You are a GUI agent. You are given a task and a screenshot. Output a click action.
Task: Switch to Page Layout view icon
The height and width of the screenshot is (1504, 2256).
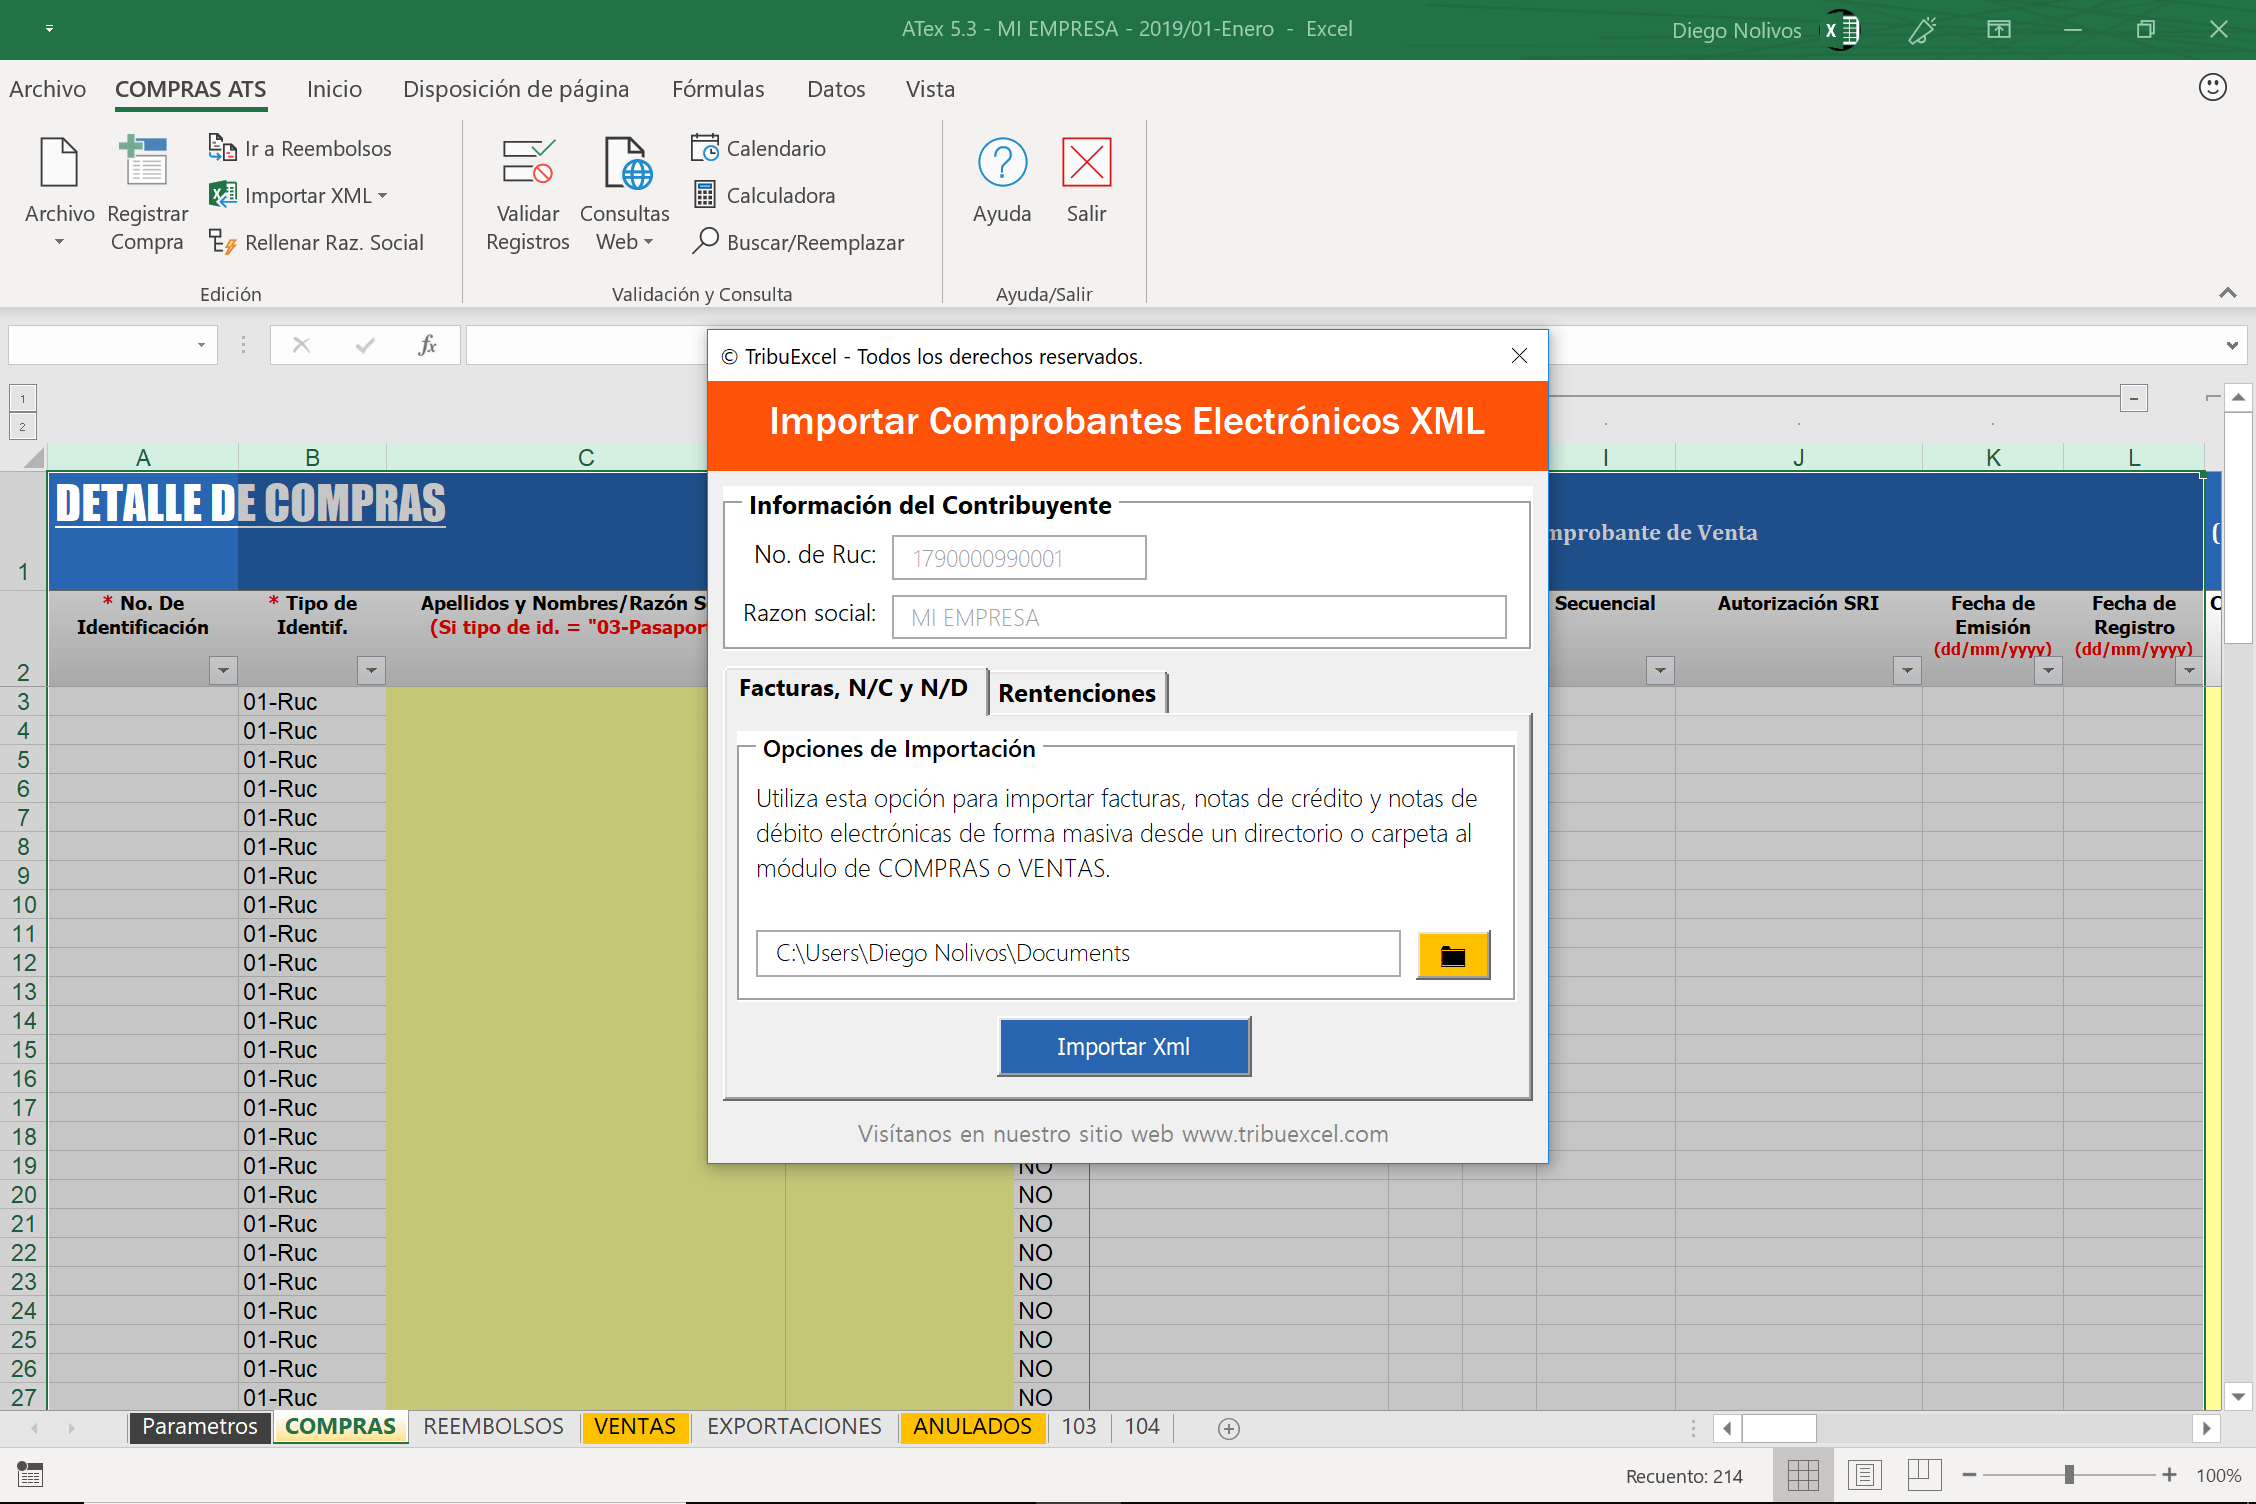[1864, 1475]
